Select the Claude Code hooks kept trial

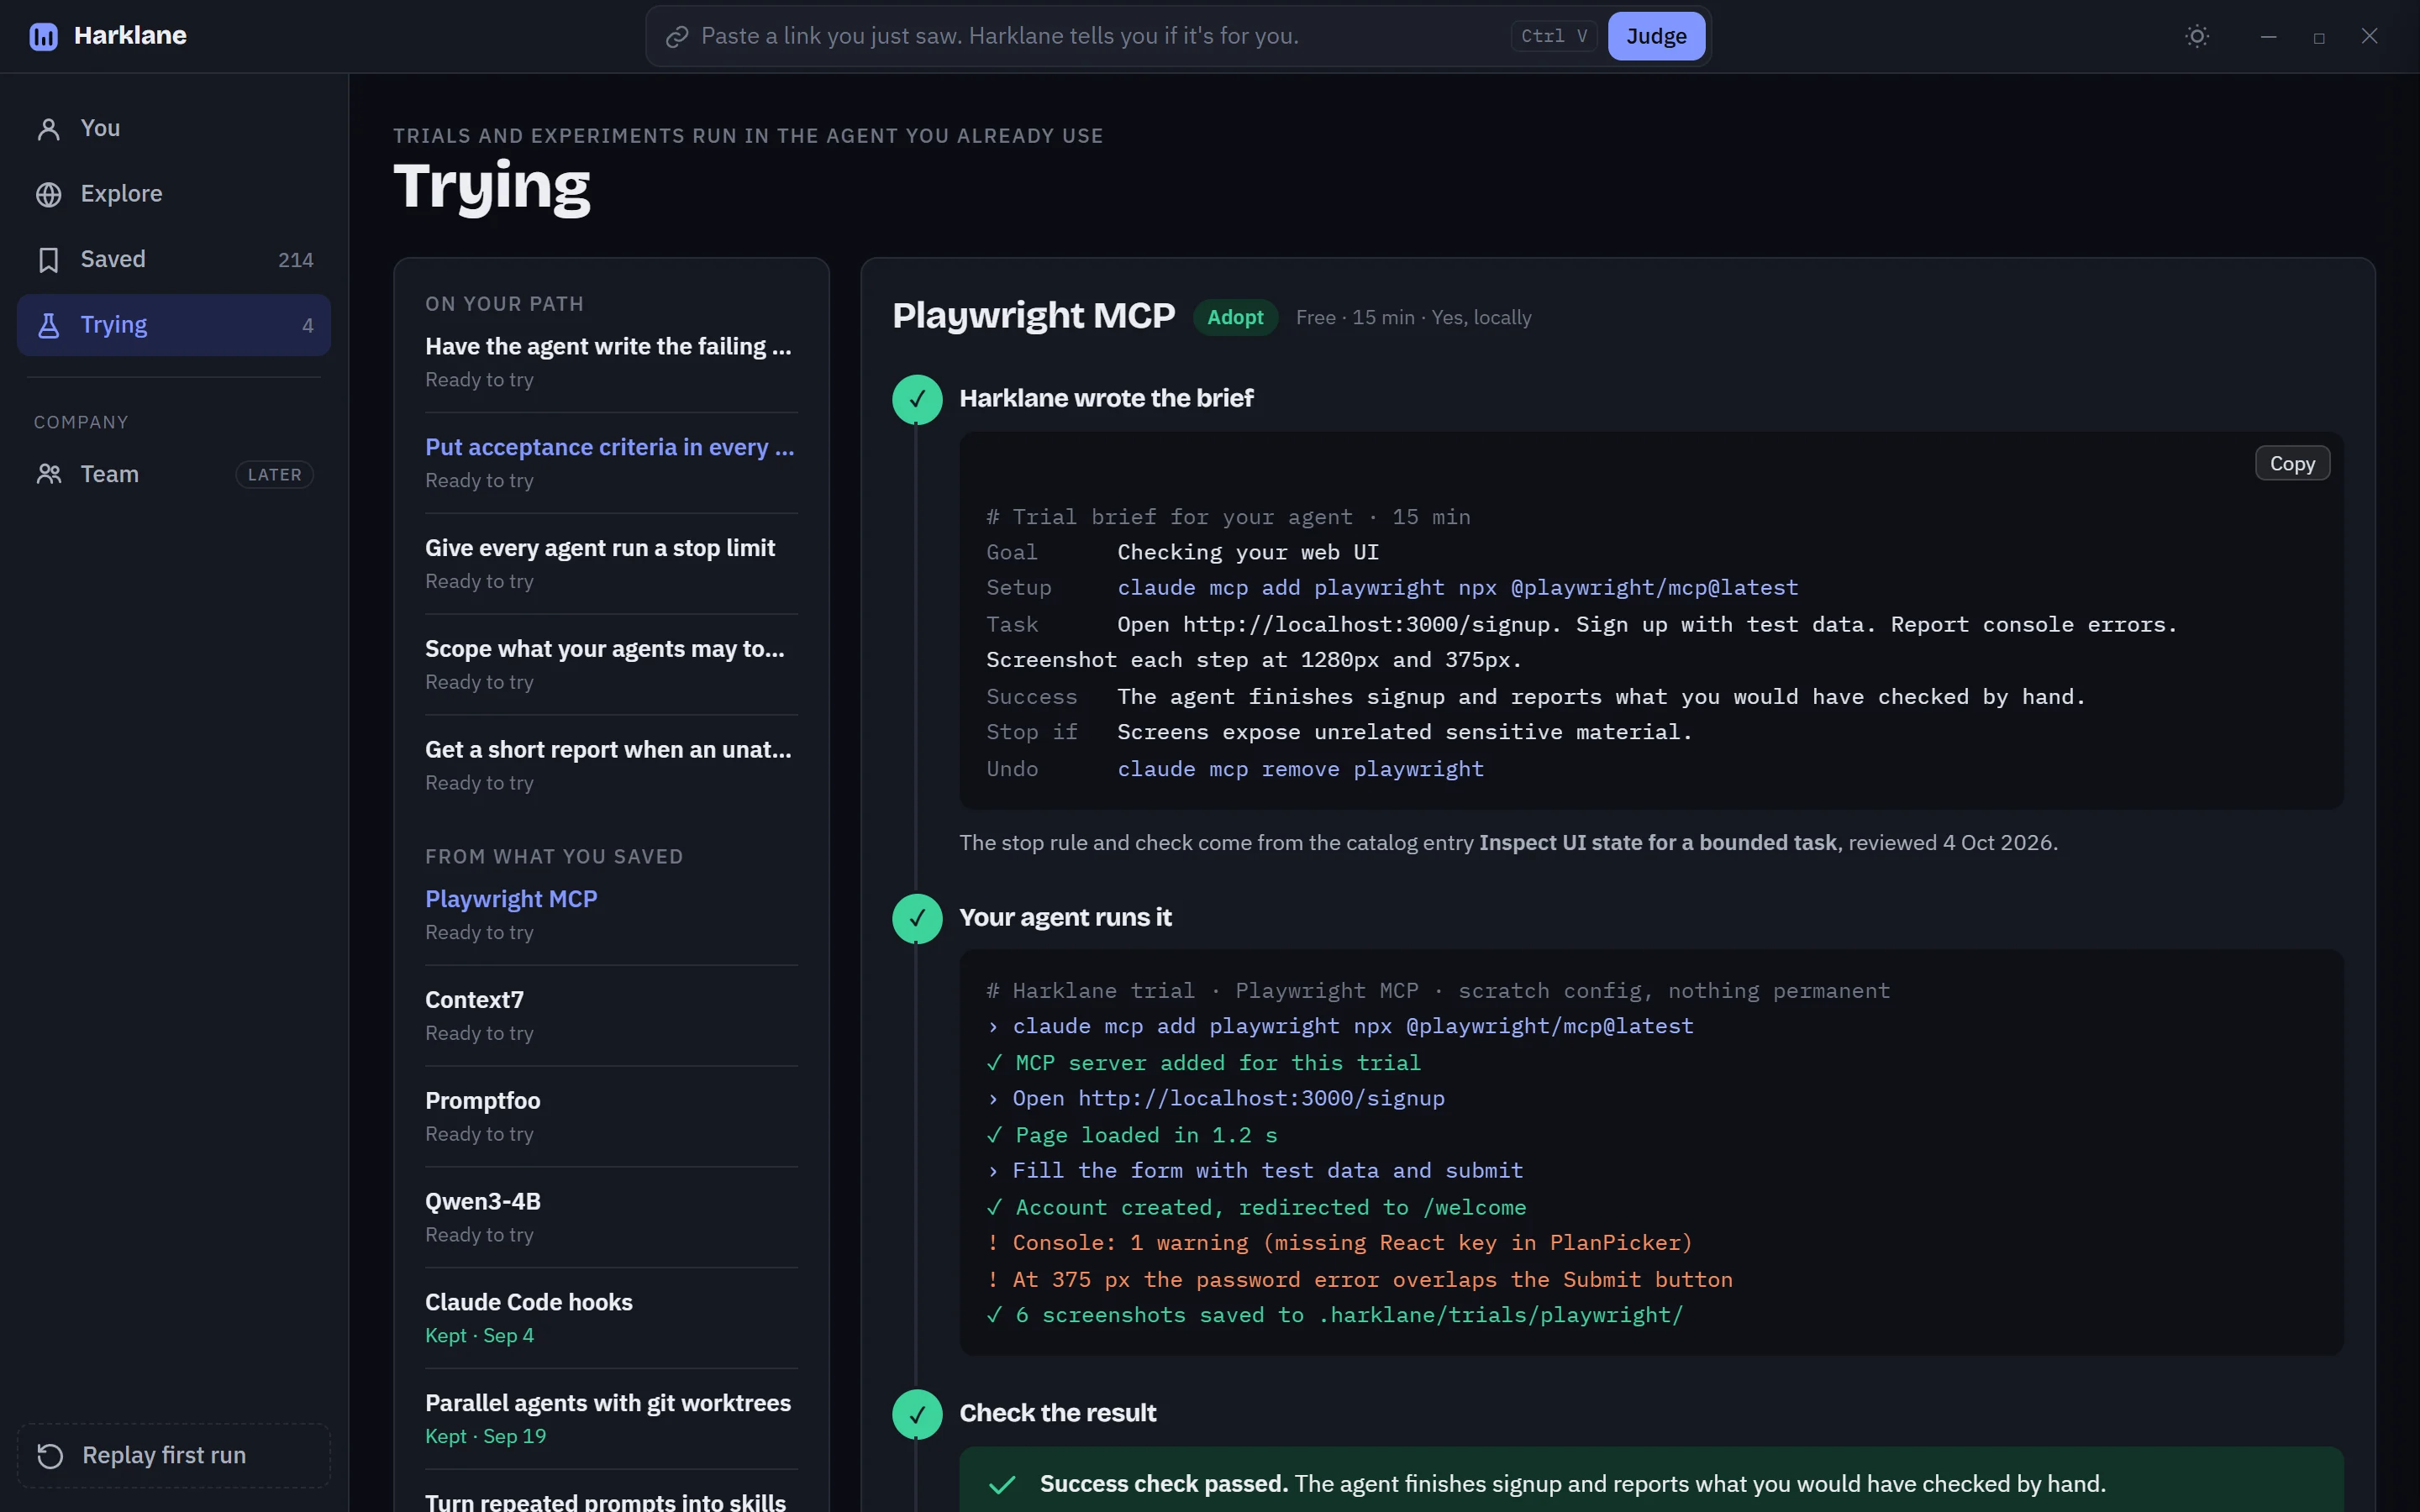[611, 1318]
